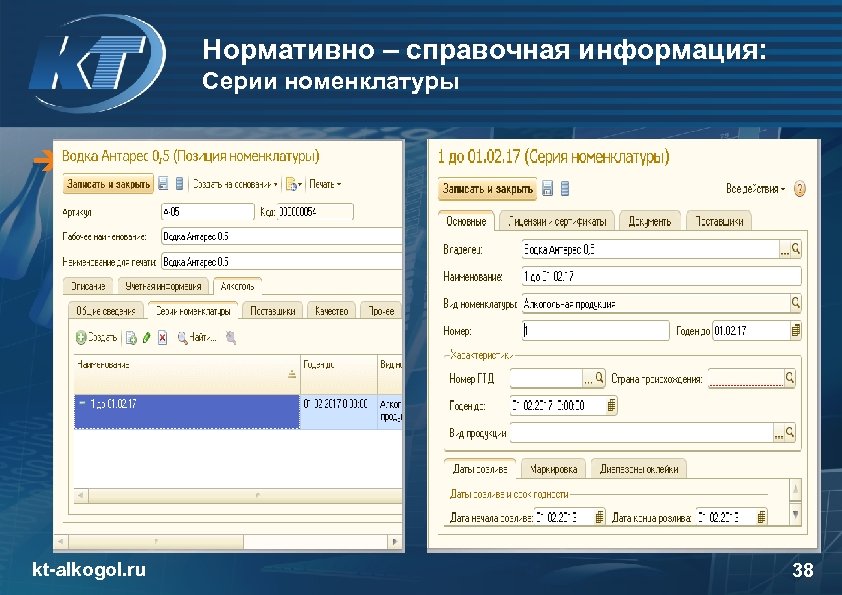842x595 pixels.
Task: Open the Качество sub-tab
Action: (331, 311)
